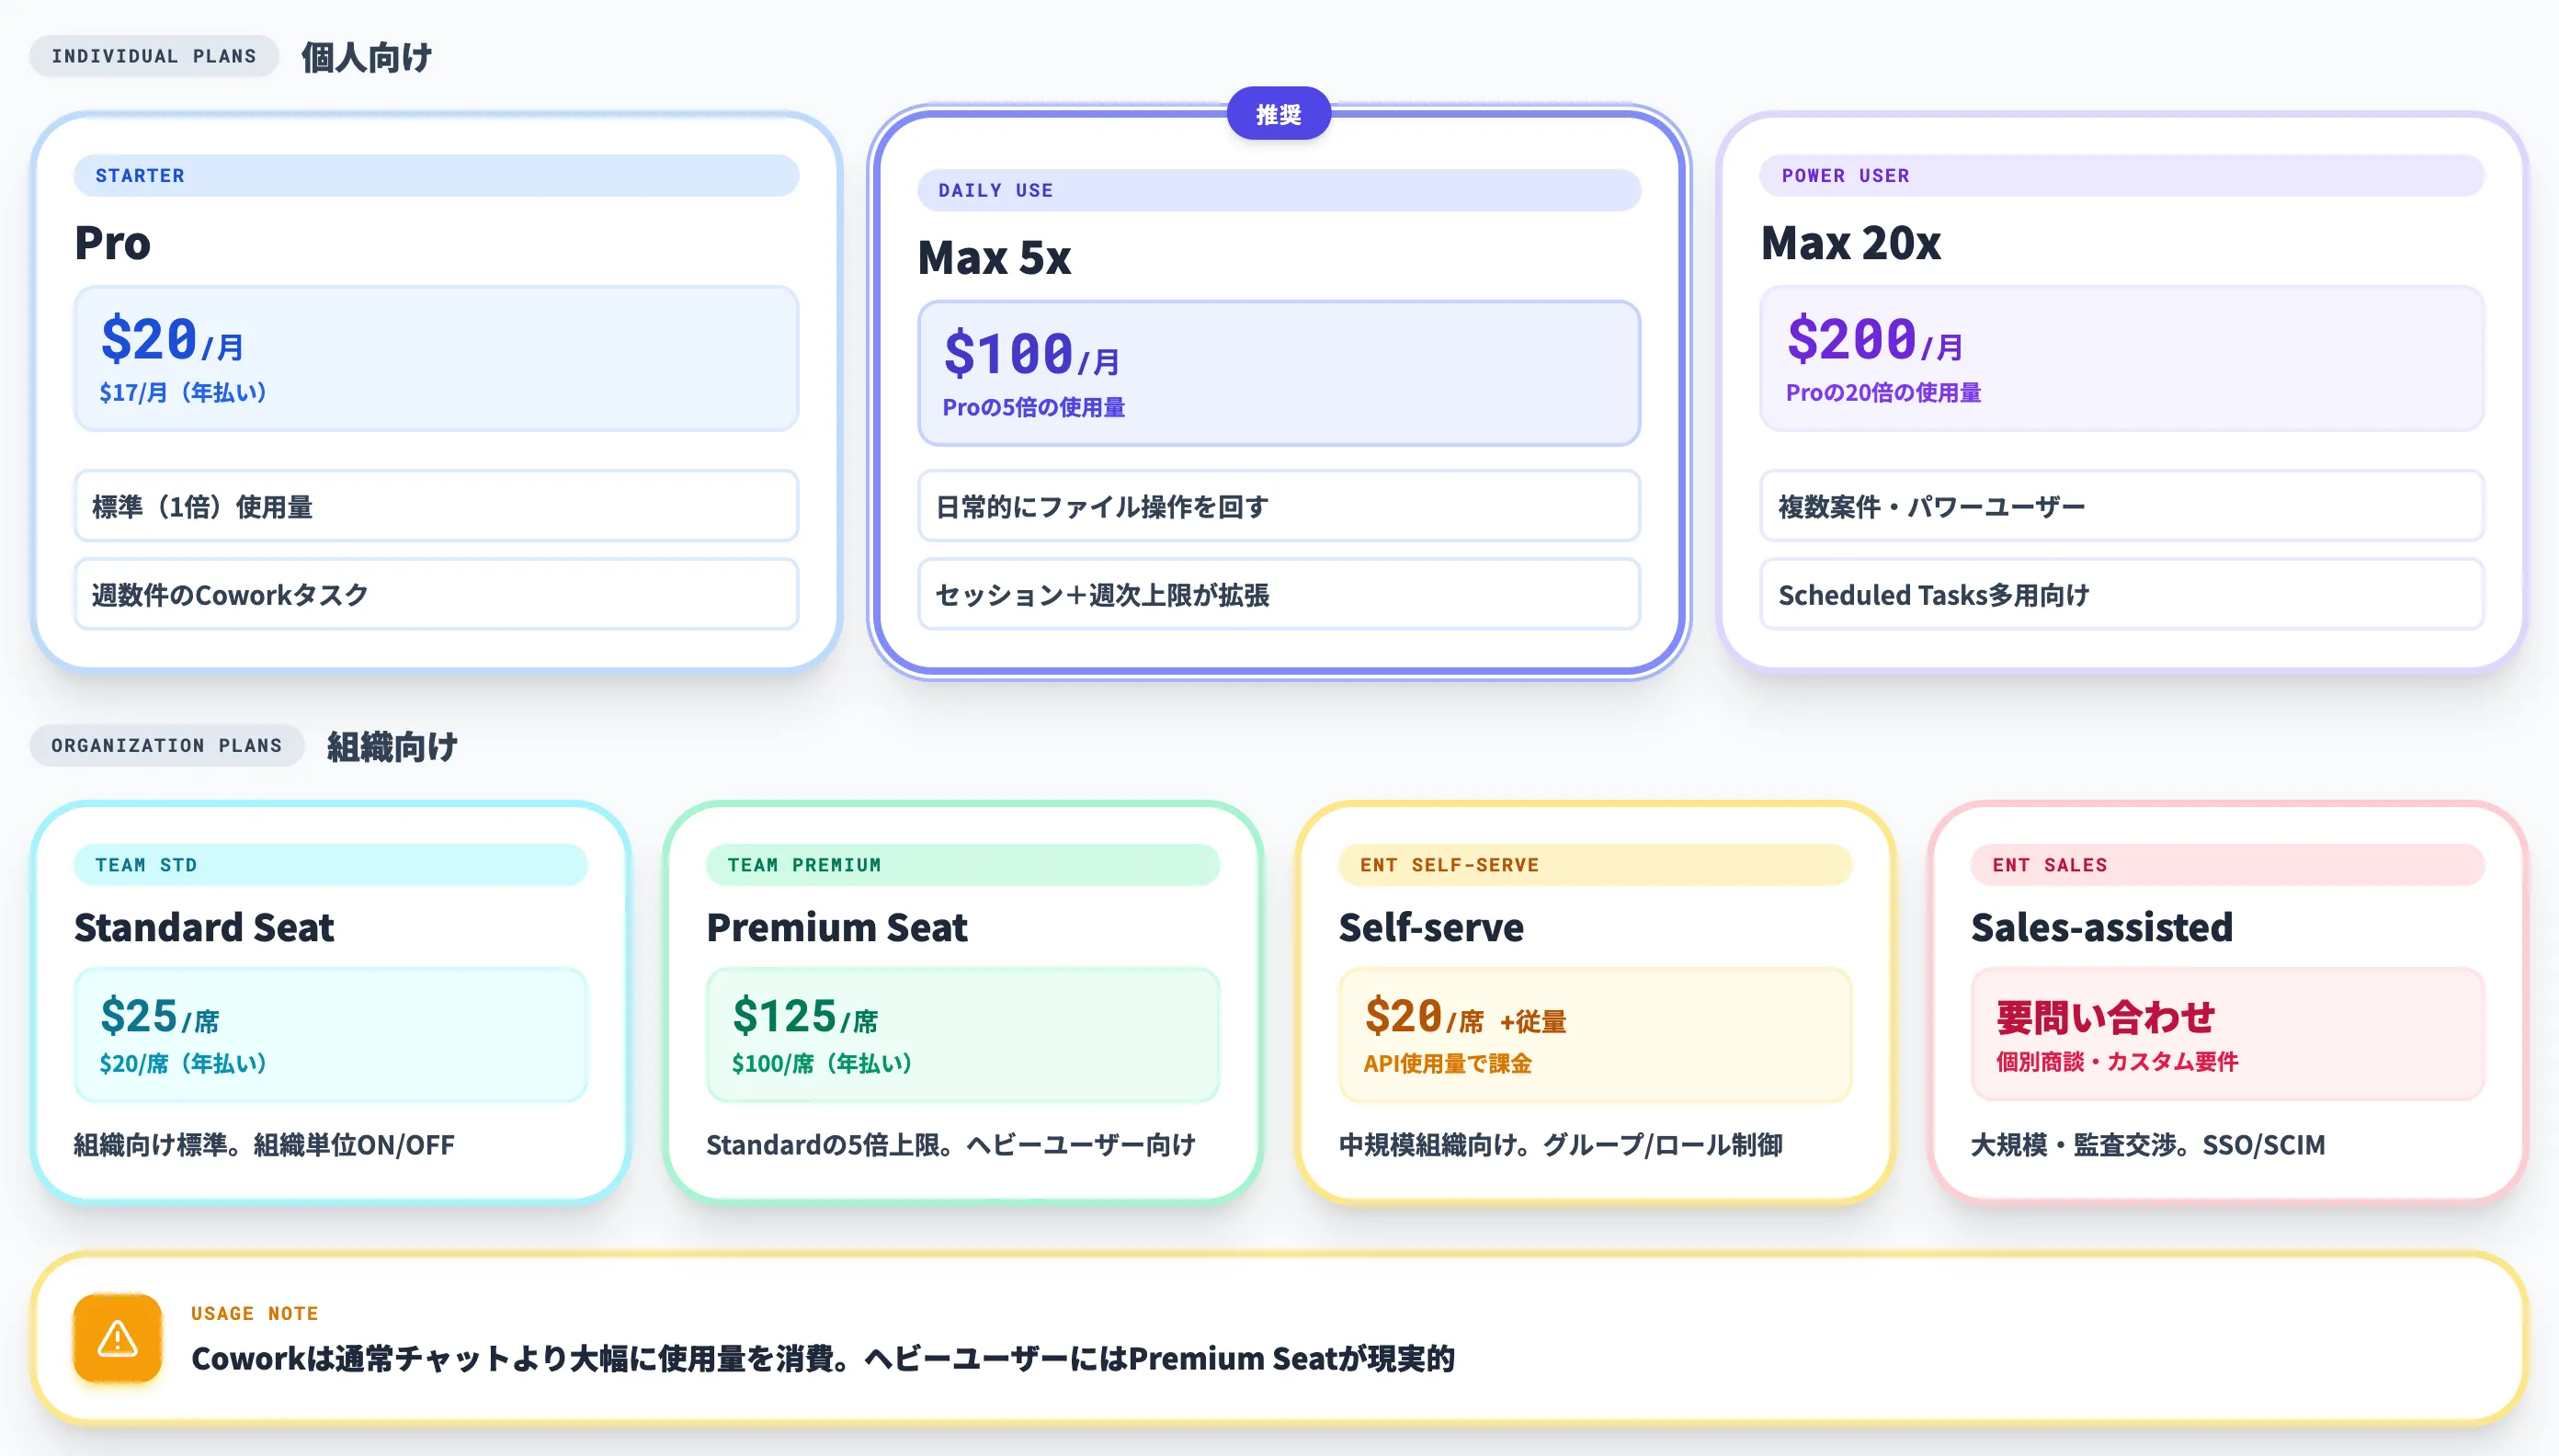Click the Proの20倍の使用量 text
Screen dimensions: 2559x1456
point(1884,393)
